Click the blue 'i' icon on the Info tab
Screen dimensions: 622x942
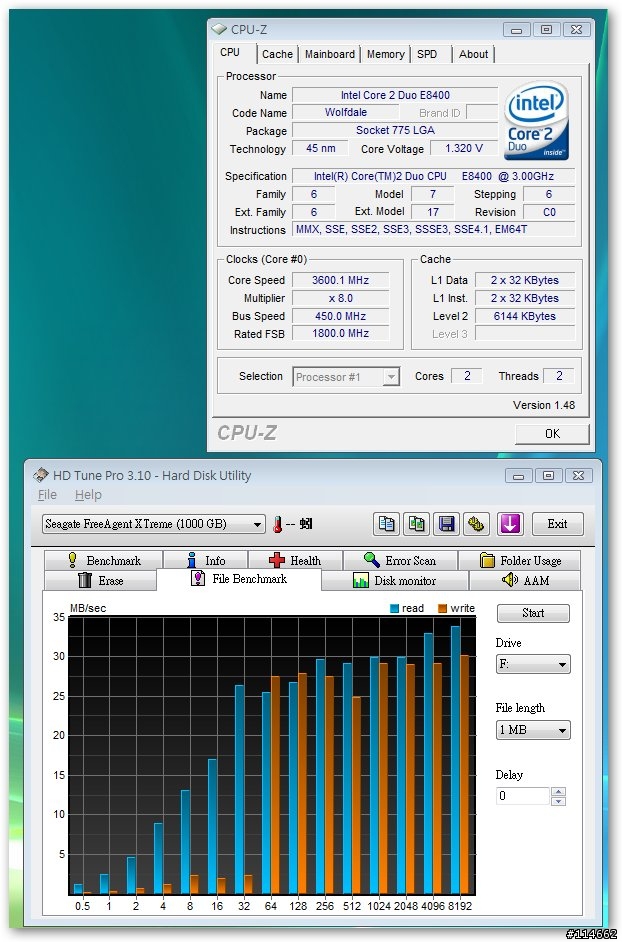[x=192, y=560]
